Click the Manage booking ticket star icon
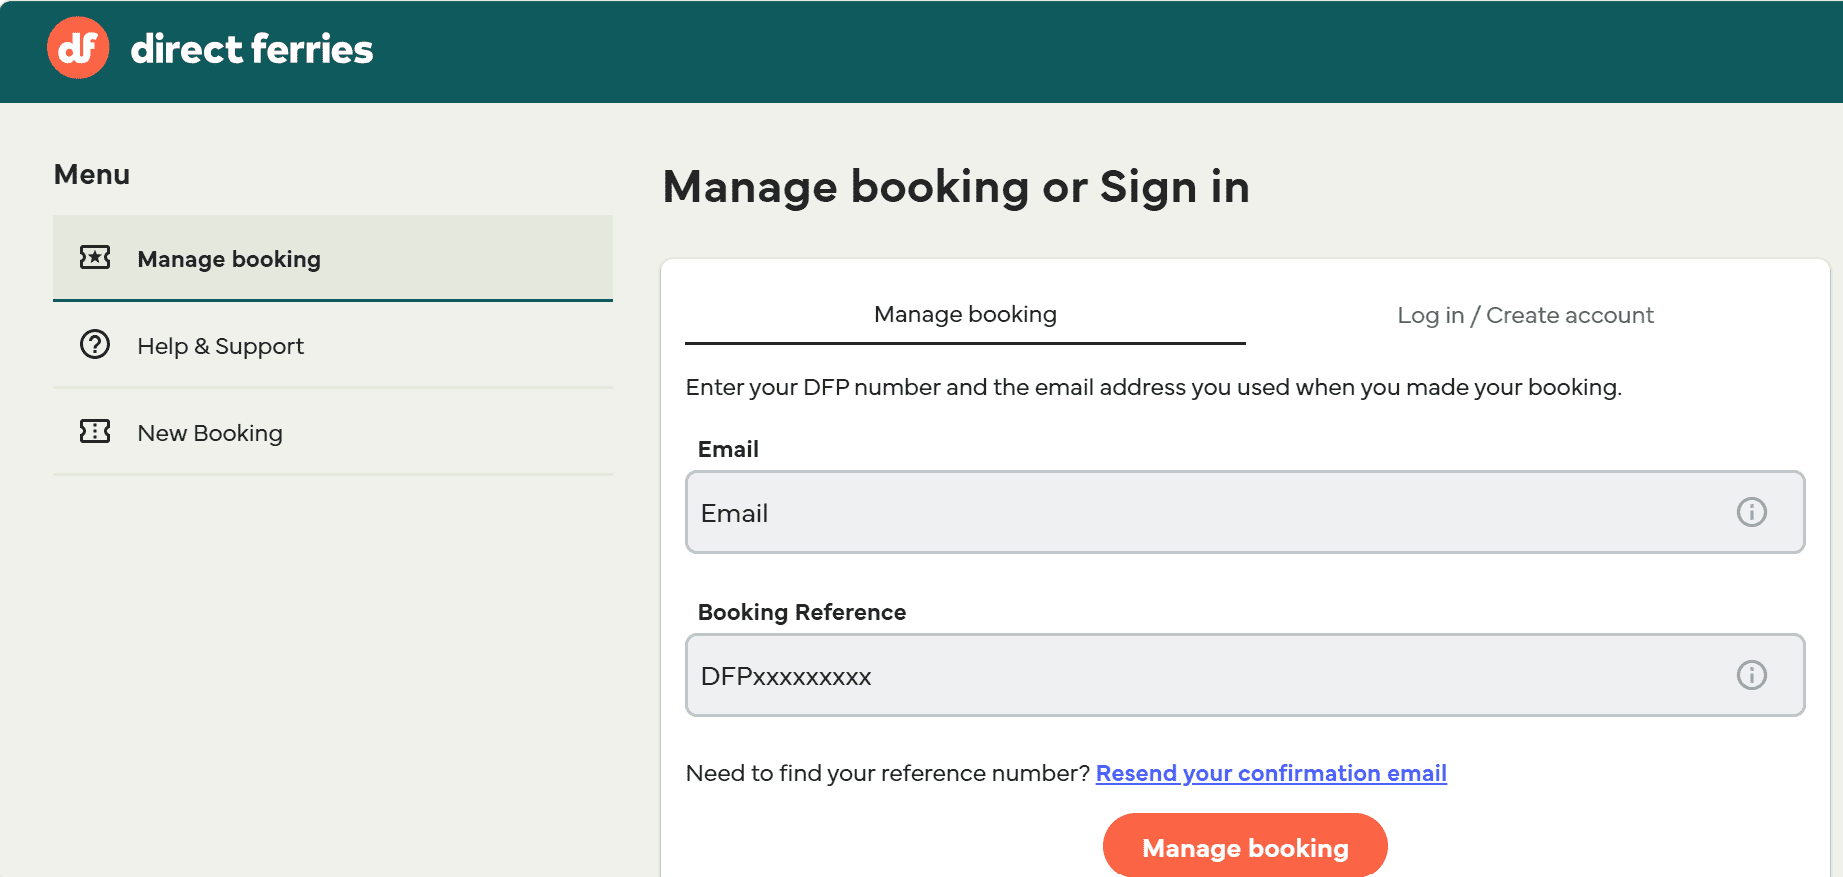Image resolution: width=1843 pixels, height=877 pixels. coord(95,258)
